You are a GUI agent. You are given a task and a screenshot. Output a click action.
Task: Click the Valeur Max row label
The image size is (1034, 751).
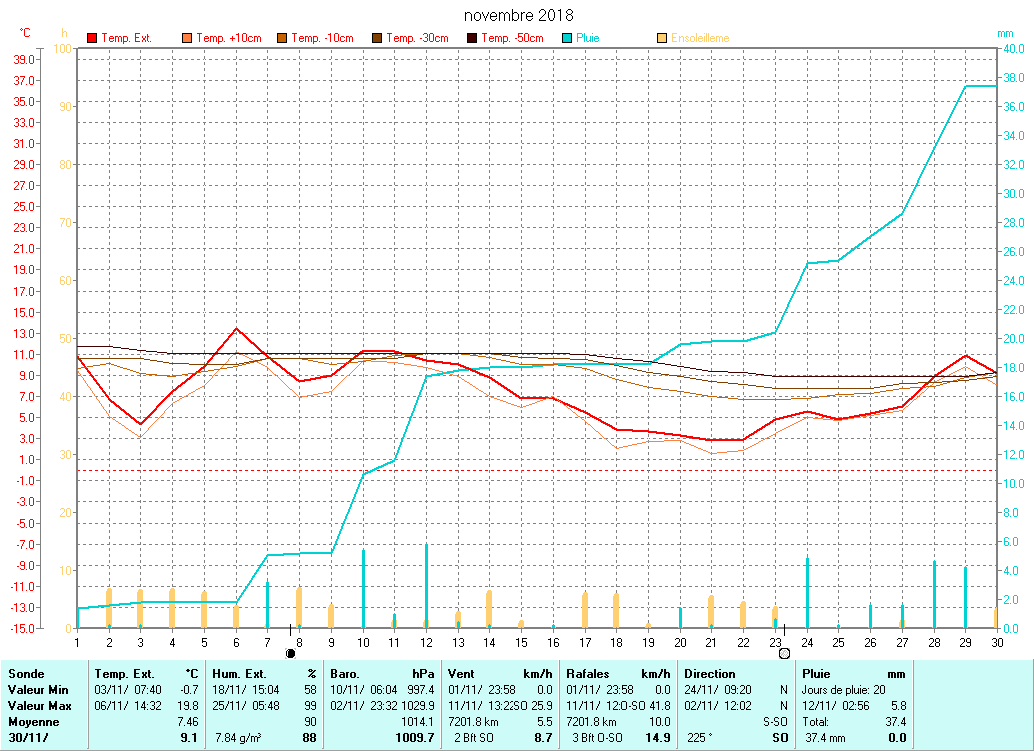click(37, 706)
